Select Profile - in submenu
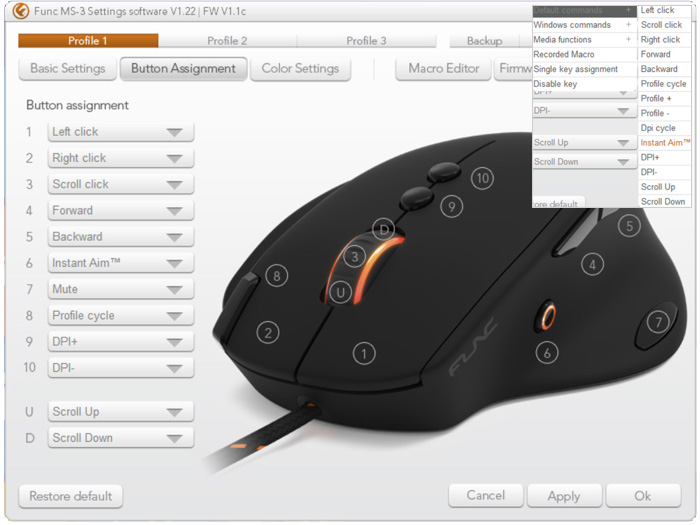 click(x=665, y=113)
